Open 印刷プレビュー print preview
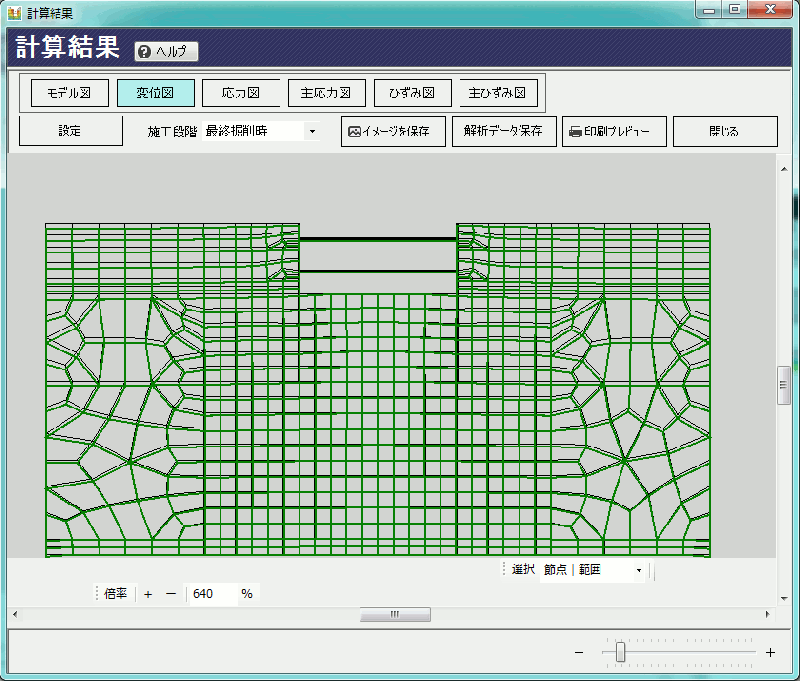800x681 pixels. click(x=614, y=132)
